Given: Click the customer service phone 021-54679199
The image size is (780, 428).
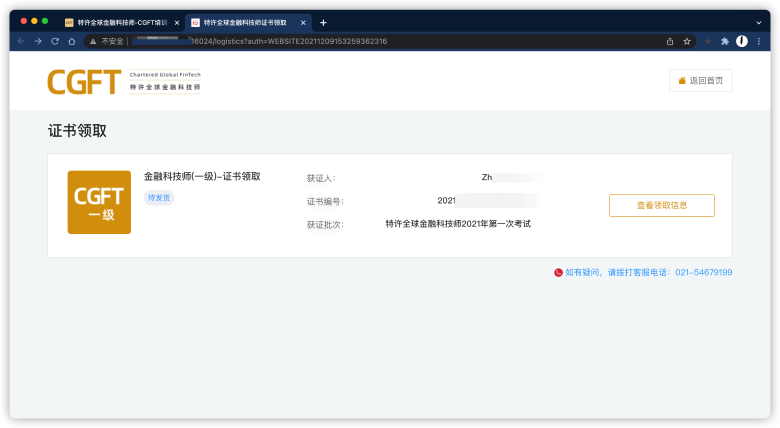Looking at the screenshot, I should click(703, 272).
